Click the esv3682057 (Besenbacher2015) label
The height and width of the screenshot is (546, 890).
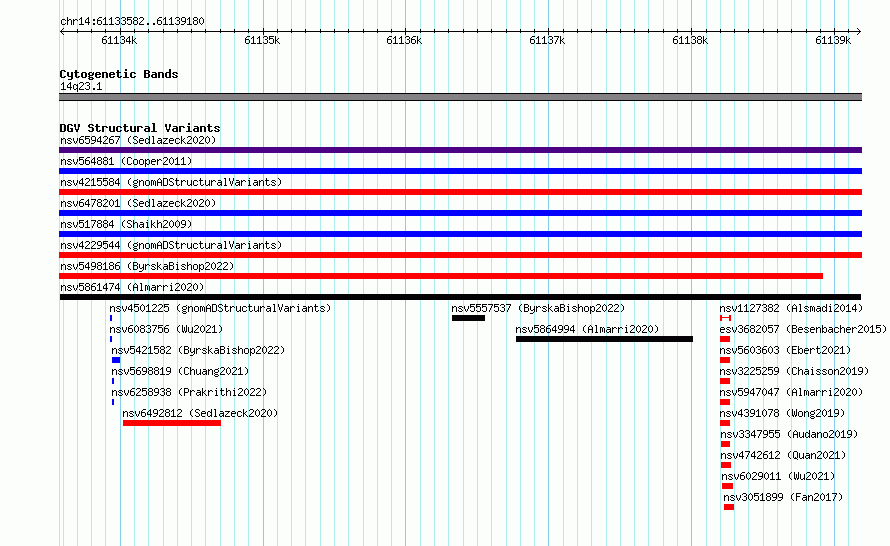tap(803, 329)
